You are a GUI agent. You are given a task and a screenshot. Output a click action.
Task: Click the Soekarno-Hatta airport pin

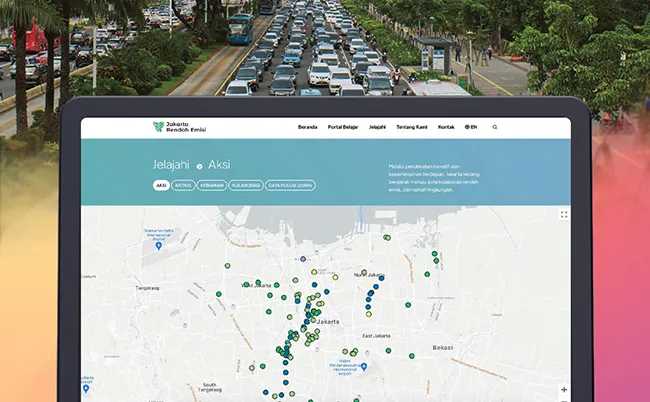click(x=158, y=246)
